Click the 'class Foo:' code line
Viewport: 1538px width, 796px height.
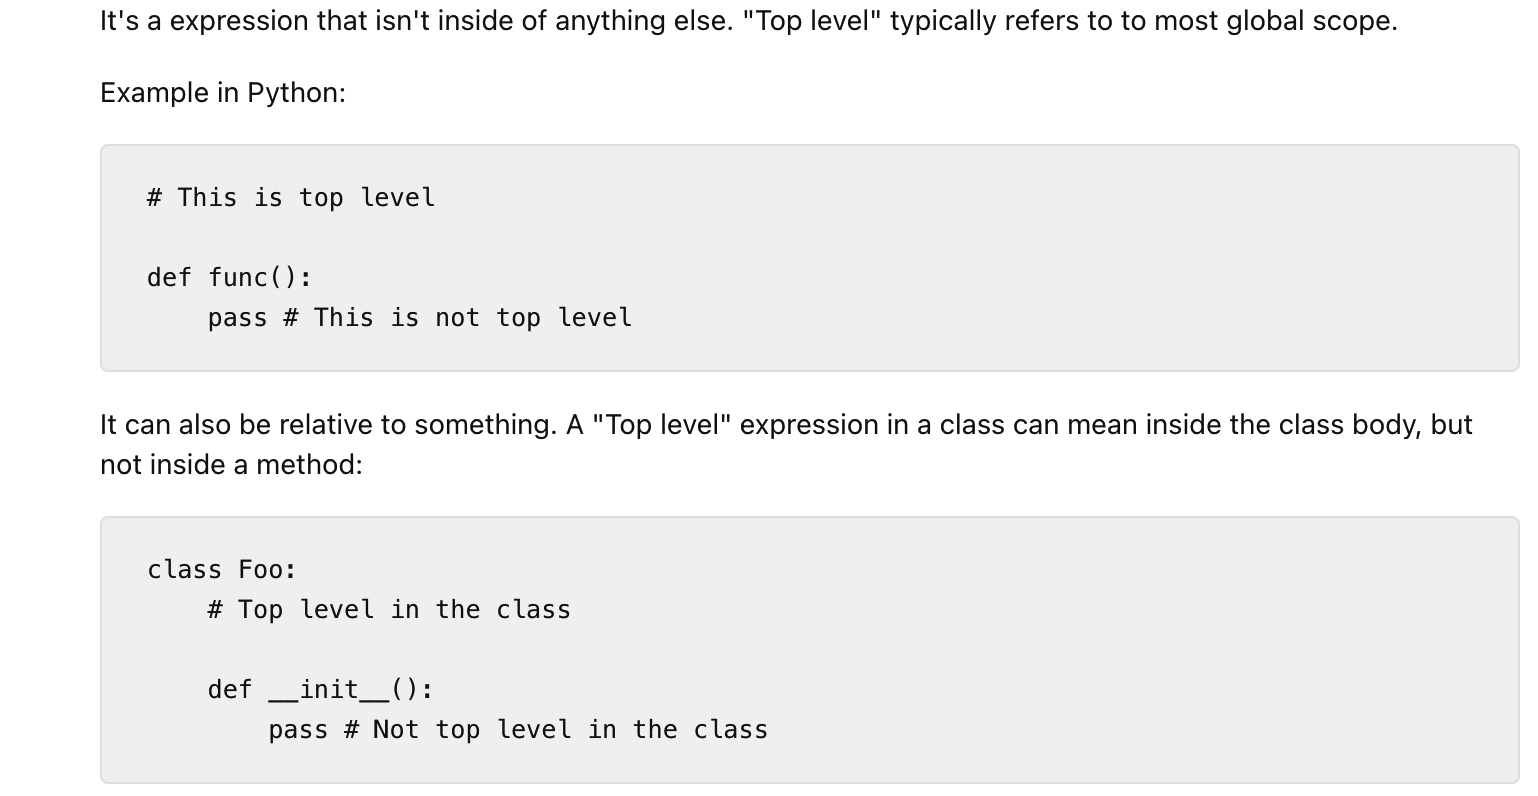point(222,570)
